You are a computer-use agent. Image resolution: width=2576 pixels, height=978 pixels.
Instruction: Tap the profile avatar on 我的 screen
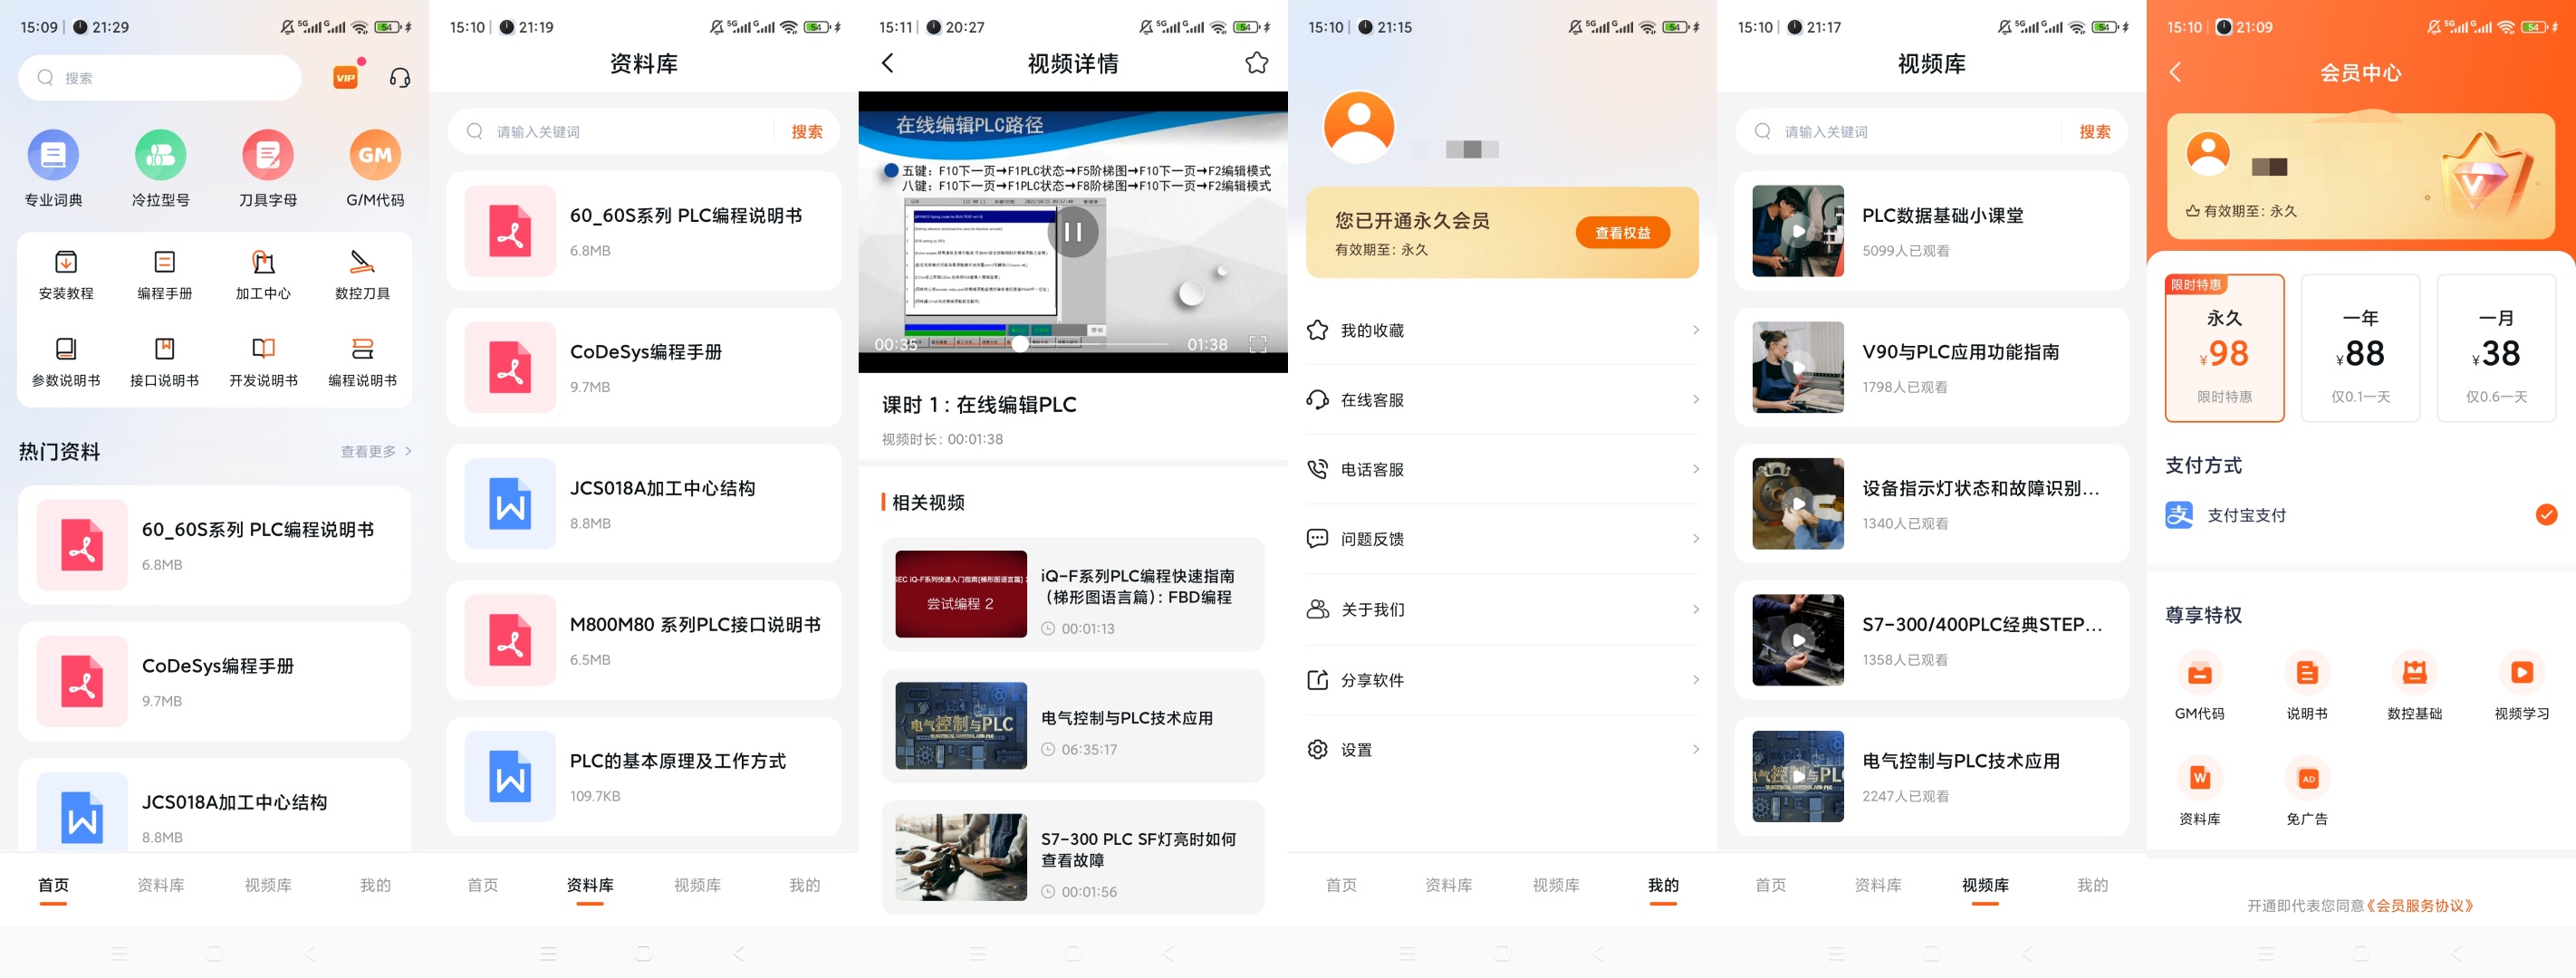click(1359, 127)
